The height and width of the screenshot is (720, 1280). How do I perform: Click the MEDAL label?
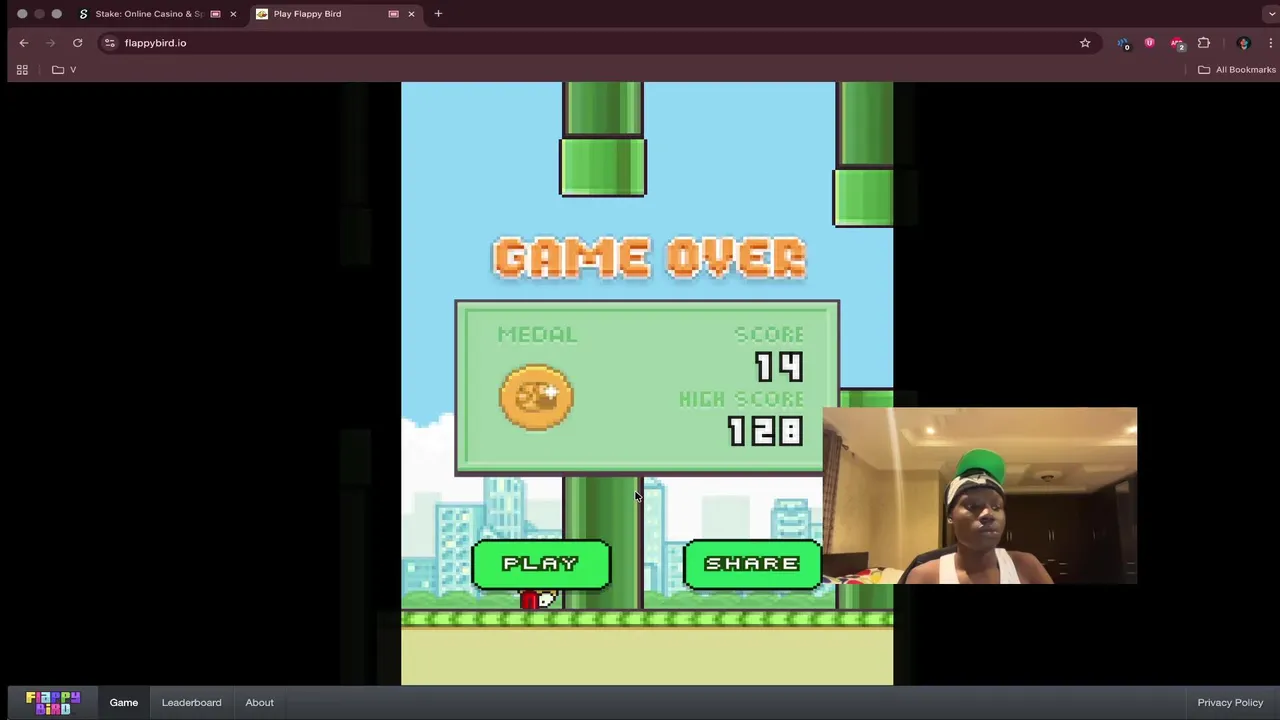[537, 334]
